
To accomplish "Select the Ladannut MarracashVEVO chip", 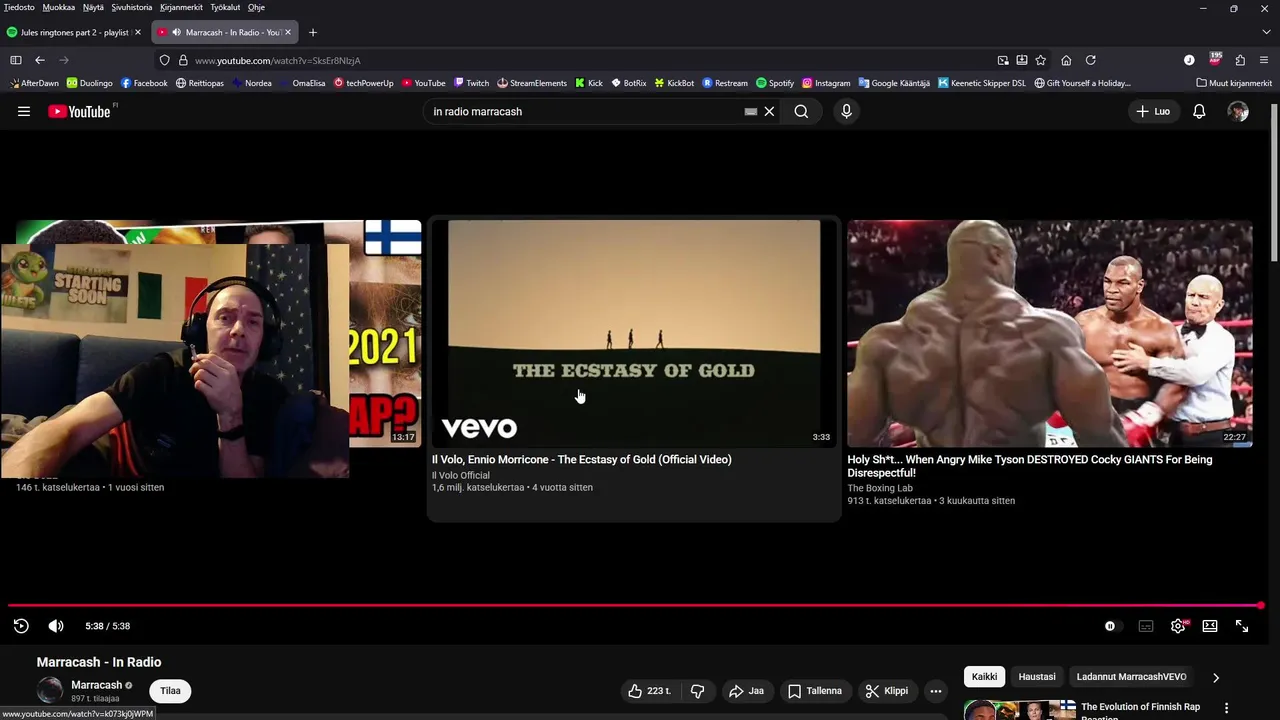I will 1131,677.
